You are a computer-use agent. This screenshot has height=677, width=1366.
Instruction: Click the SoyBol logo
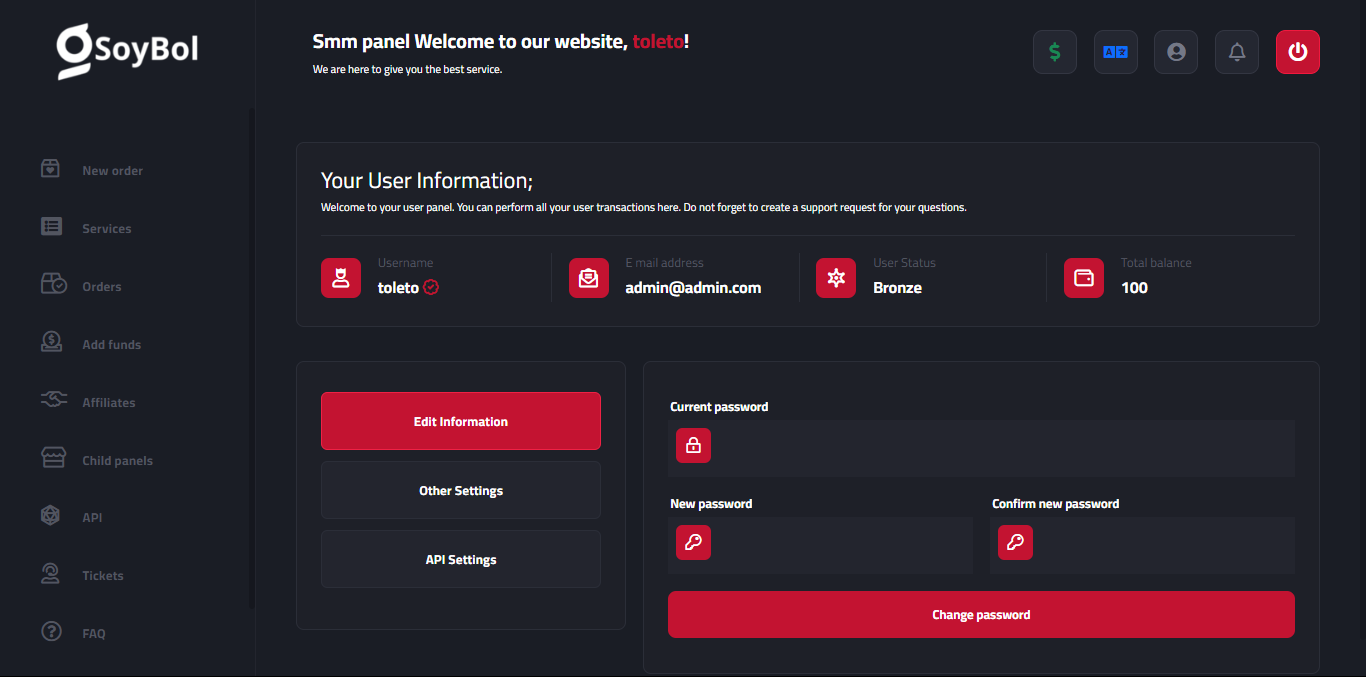click(x=127, y=51)
